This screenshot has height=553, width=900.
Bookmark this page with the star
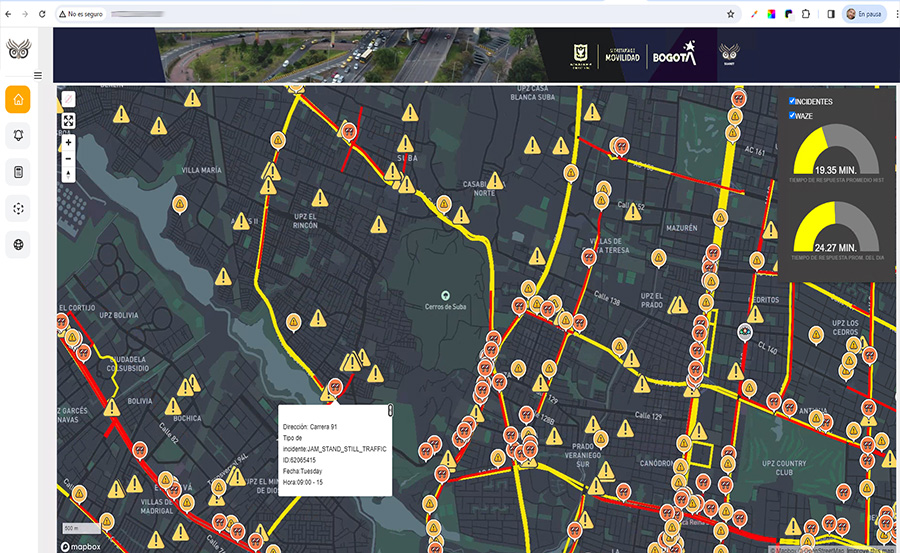pos(731,14)
